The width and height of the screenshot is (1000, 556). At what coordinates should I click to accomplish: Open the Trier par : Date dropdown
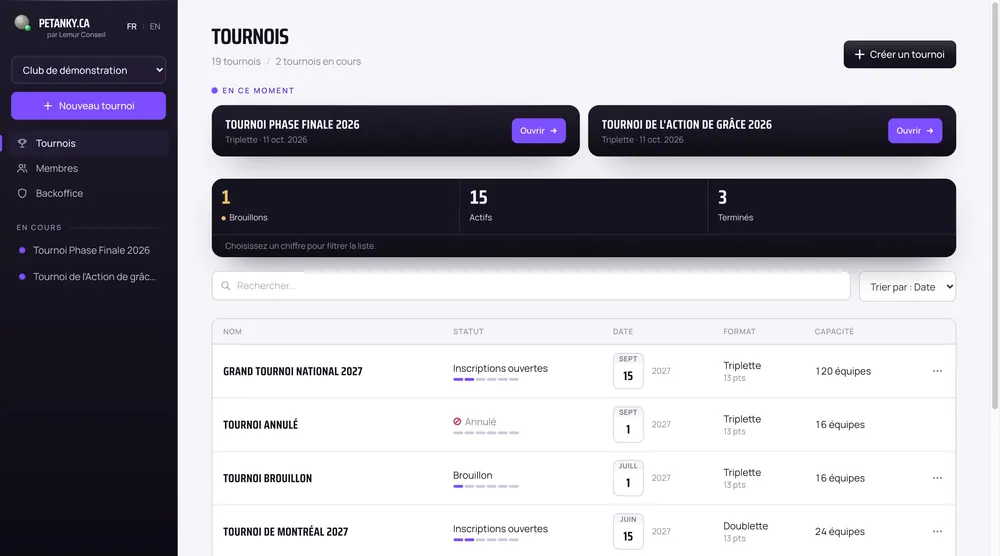(907, 287)
